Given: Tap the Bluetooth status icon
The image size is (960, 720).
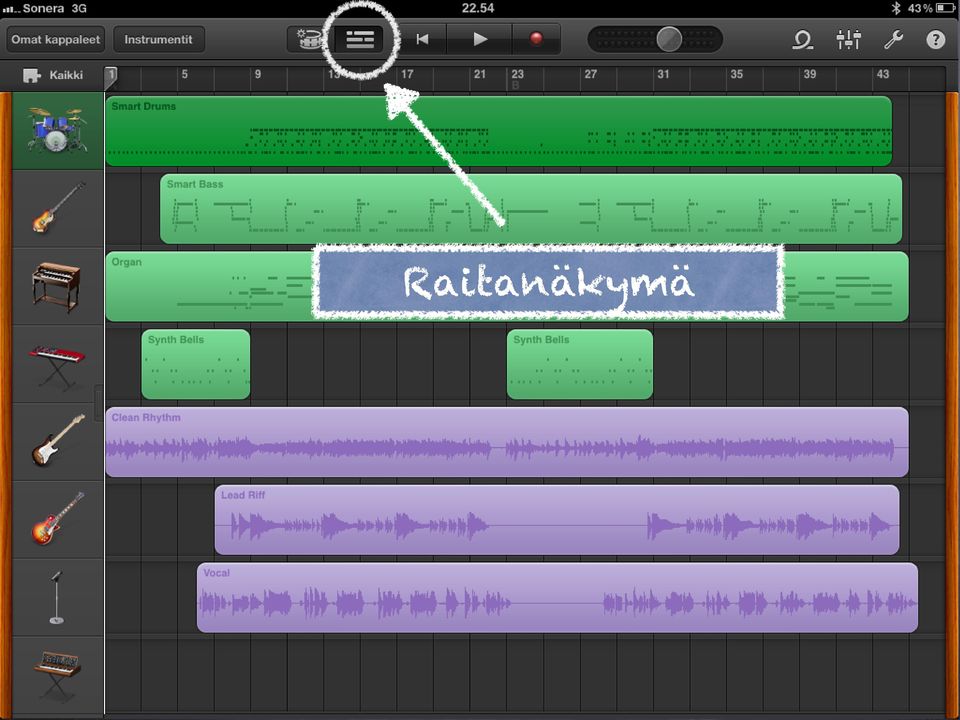Looking at the screenshot, I should (x=895, y=8).
